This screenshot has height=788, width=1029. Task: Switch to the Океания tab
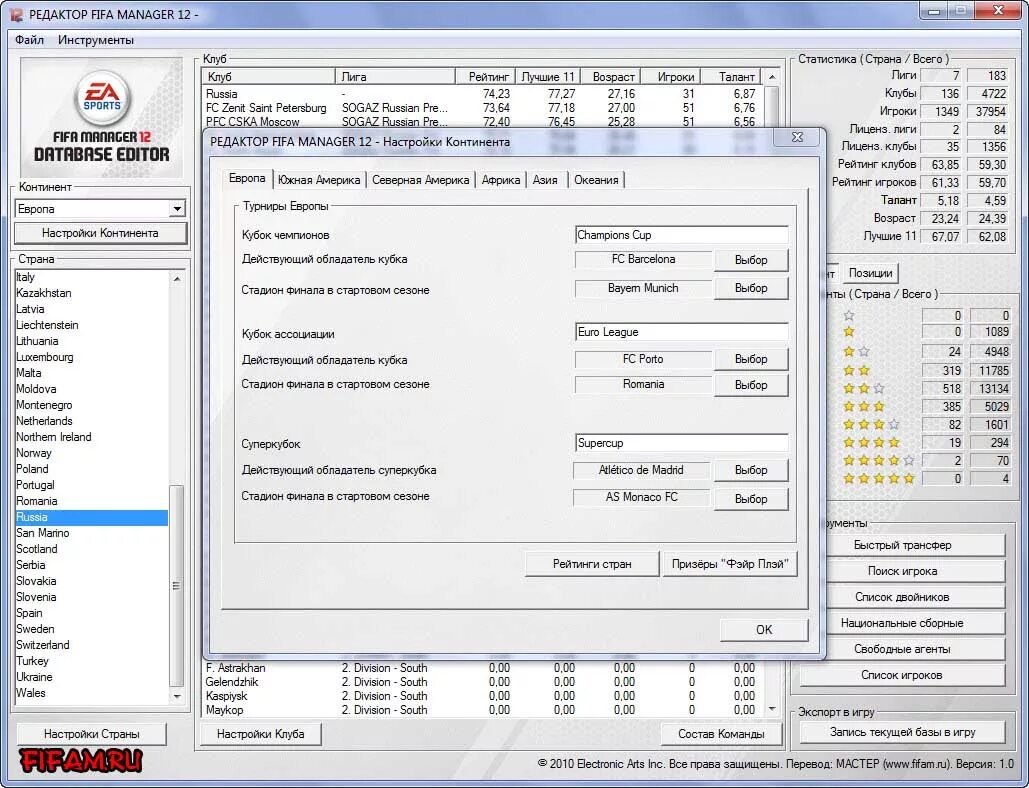coord(596,180)
